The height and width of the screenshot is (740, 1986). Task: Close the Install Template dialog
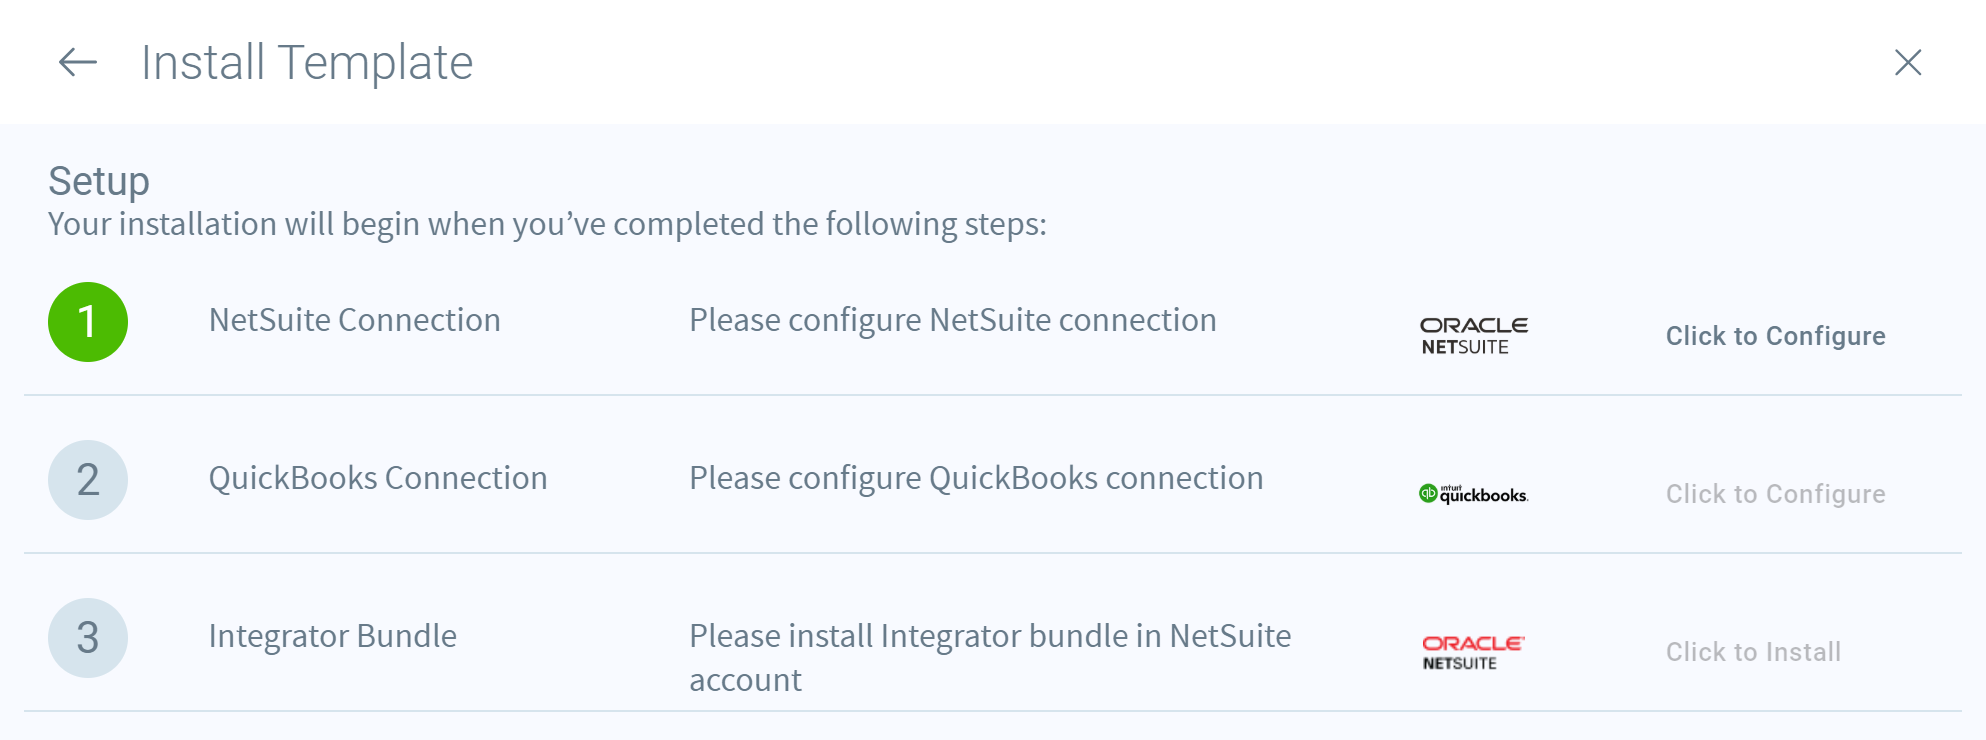coord(1908,63)
